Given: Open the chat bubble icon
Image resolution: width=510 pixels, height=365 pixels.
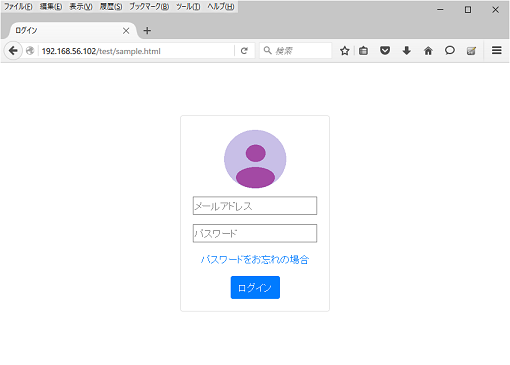Looking at the screenshot, I should coord(450,50).
